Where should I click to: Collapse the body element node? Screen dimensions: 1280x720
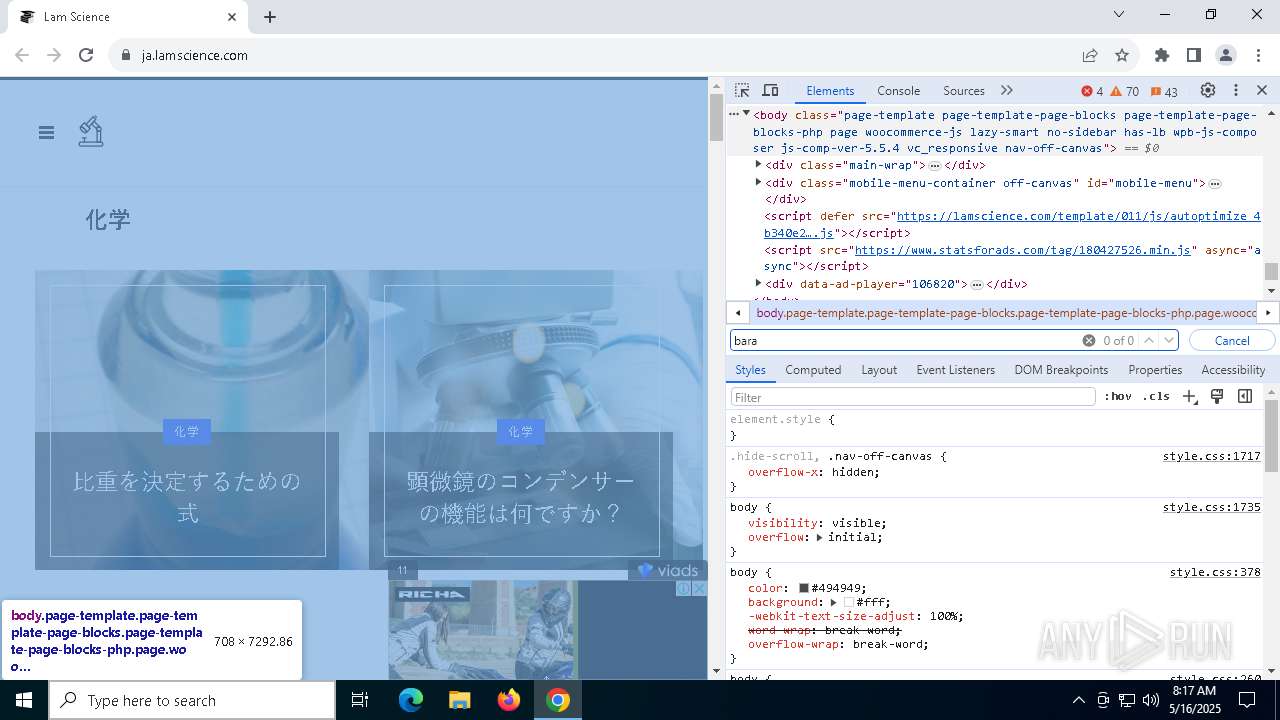point(746,113)
